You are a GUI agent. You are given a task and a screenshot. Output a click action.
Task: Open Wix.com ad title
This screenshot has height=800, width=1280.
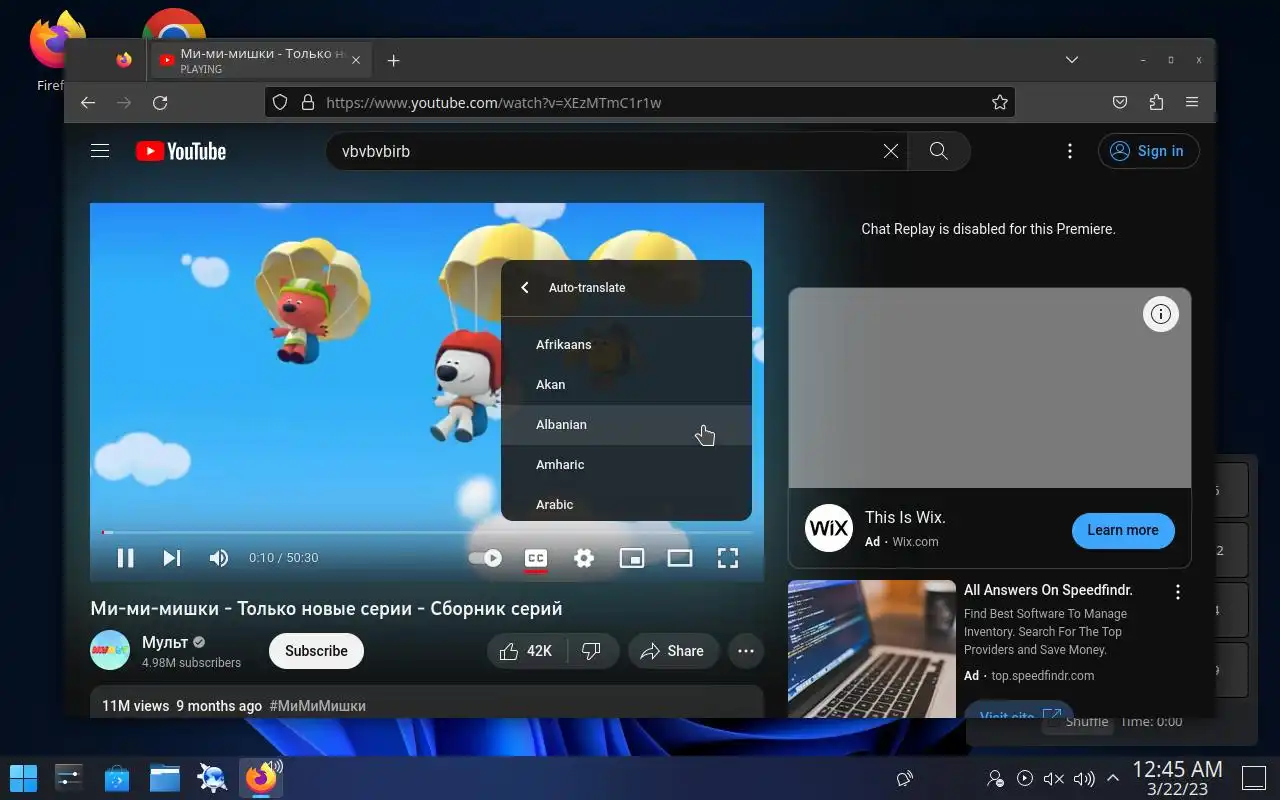coord(905,517)
